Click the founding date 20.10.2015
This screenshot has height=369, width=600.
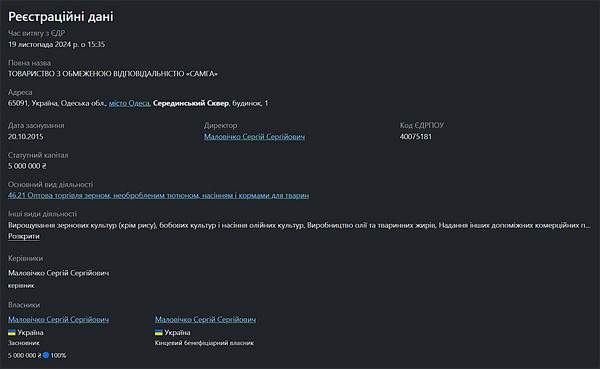click(x=26, y=137)
